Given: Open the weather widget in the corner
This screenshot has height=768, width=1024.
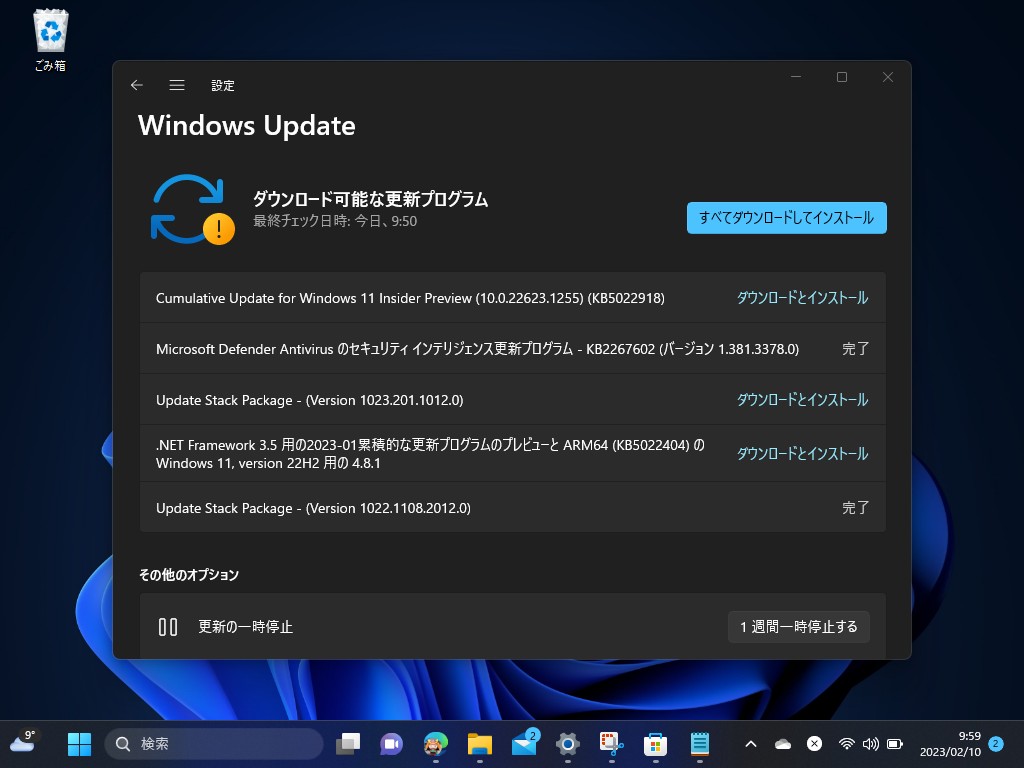Looking at the screenshot, I should 22,744.
